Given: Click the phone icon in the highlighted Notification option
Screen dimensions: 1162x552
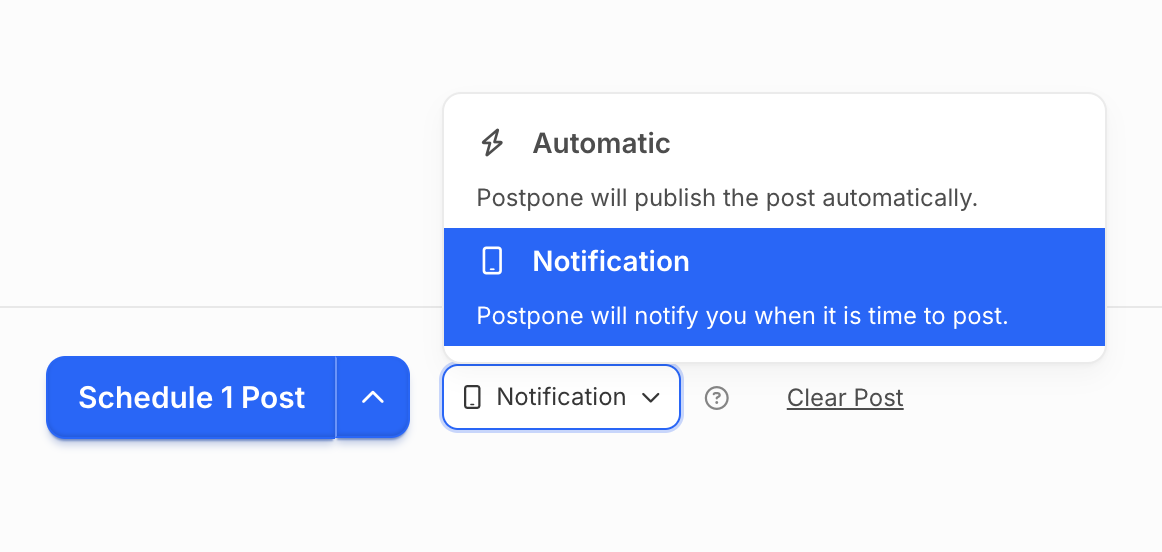Looking at the screenshot, I should pos(492,261).
